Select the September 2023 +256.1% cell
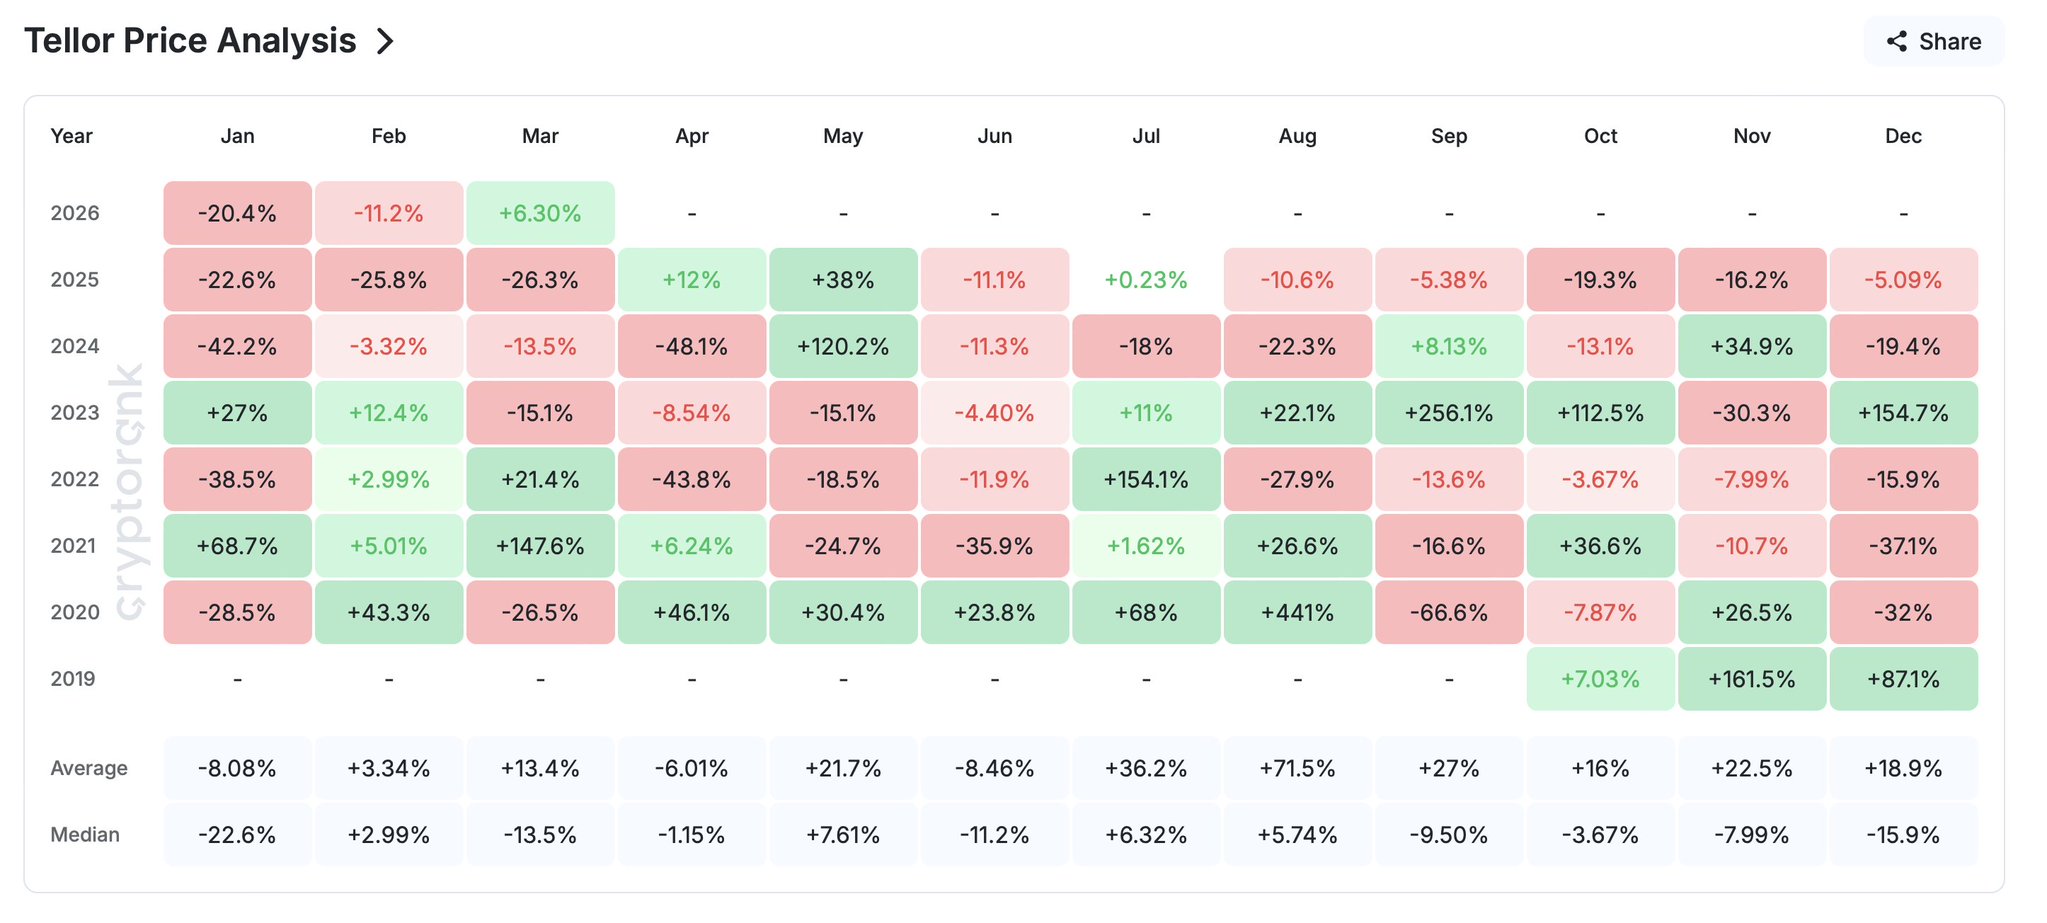 click(x=1449, y=413)
